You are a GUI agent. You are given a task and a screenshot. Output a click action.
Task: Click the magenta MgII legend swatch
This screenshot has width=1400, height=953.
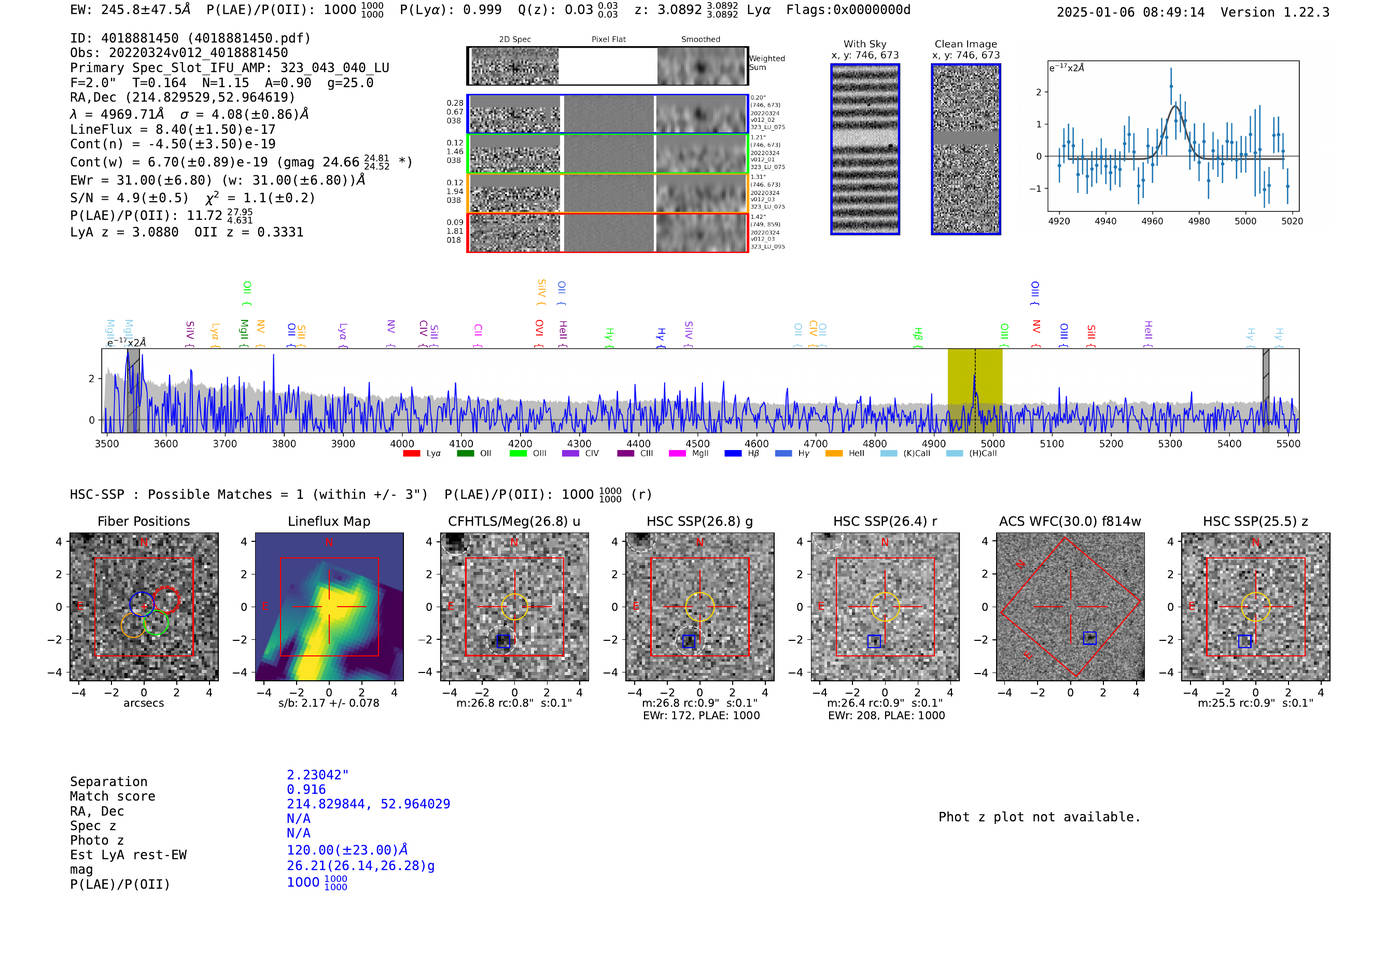click(678, 454)
